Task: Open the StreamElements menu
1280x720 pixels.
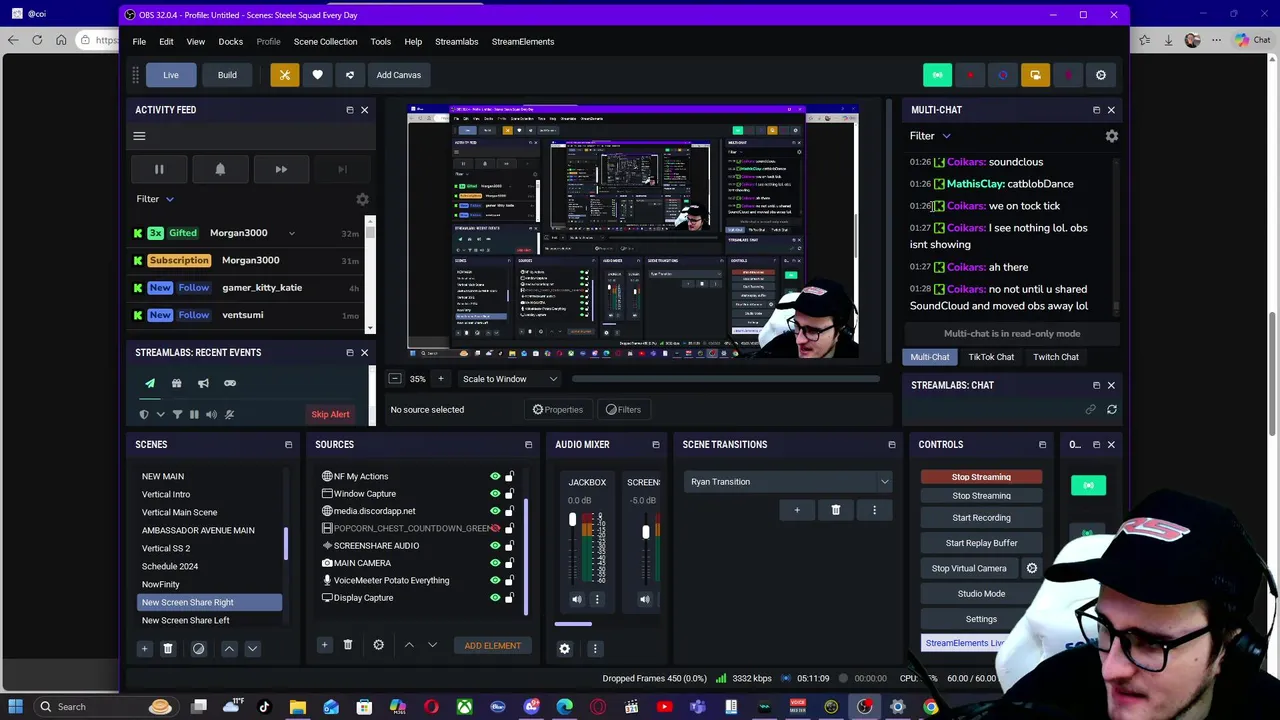Action: point(522,42)
